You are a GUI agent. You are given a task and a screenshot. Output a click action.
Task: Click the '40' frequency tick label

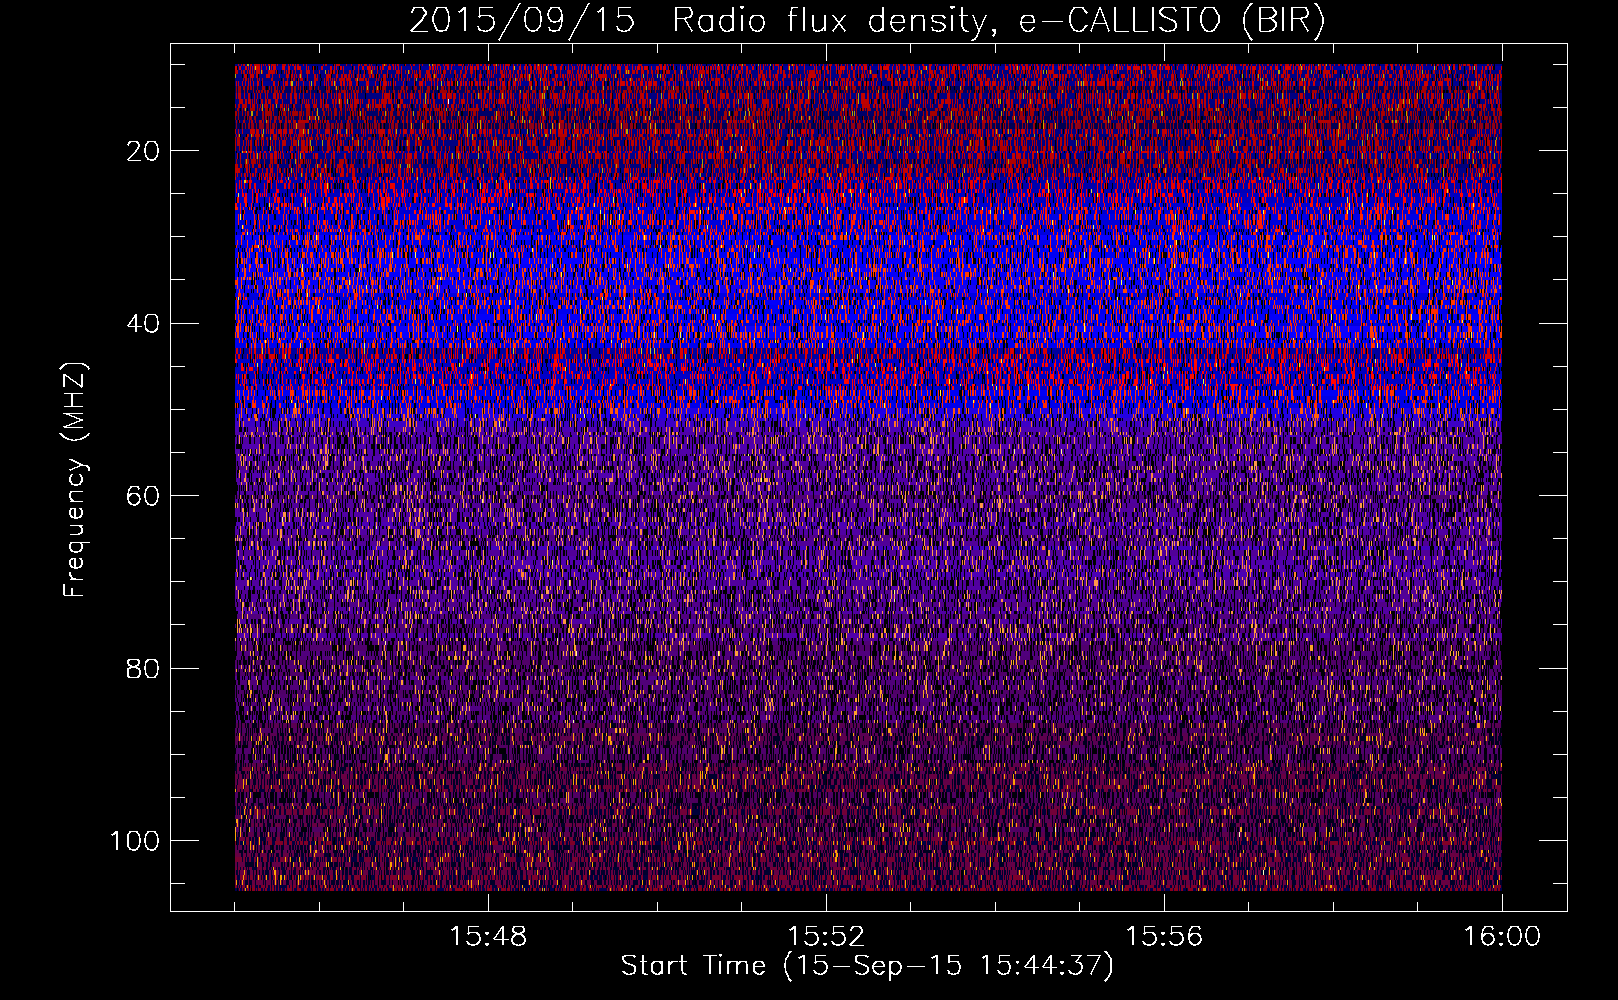[144, 323]
